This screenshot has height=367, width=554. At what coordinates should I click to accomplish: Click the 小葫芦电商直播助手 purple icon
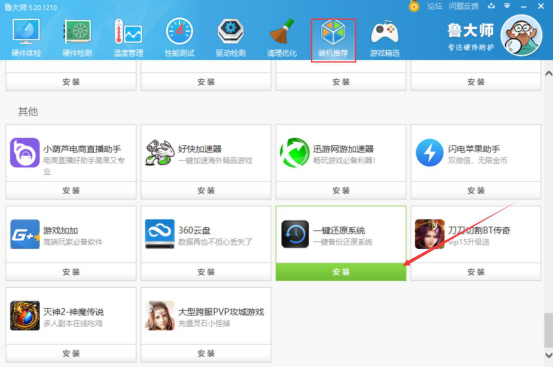25,153
